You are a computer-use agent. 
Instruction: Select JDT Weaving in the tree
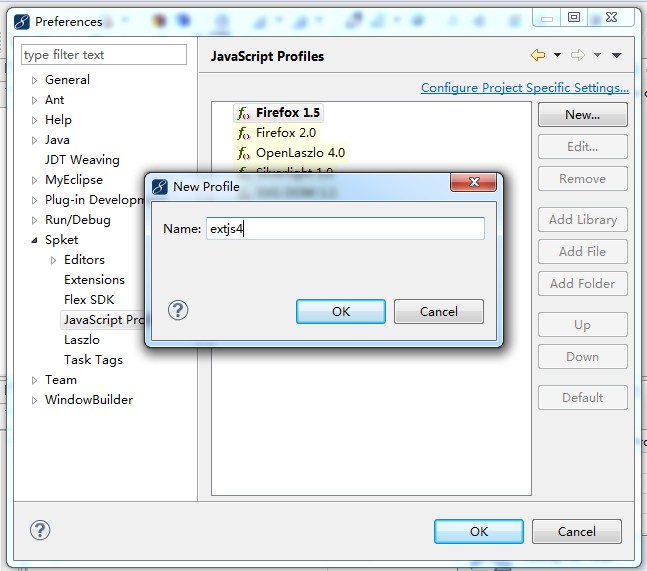pyautogui.click(x=82, y=160)
